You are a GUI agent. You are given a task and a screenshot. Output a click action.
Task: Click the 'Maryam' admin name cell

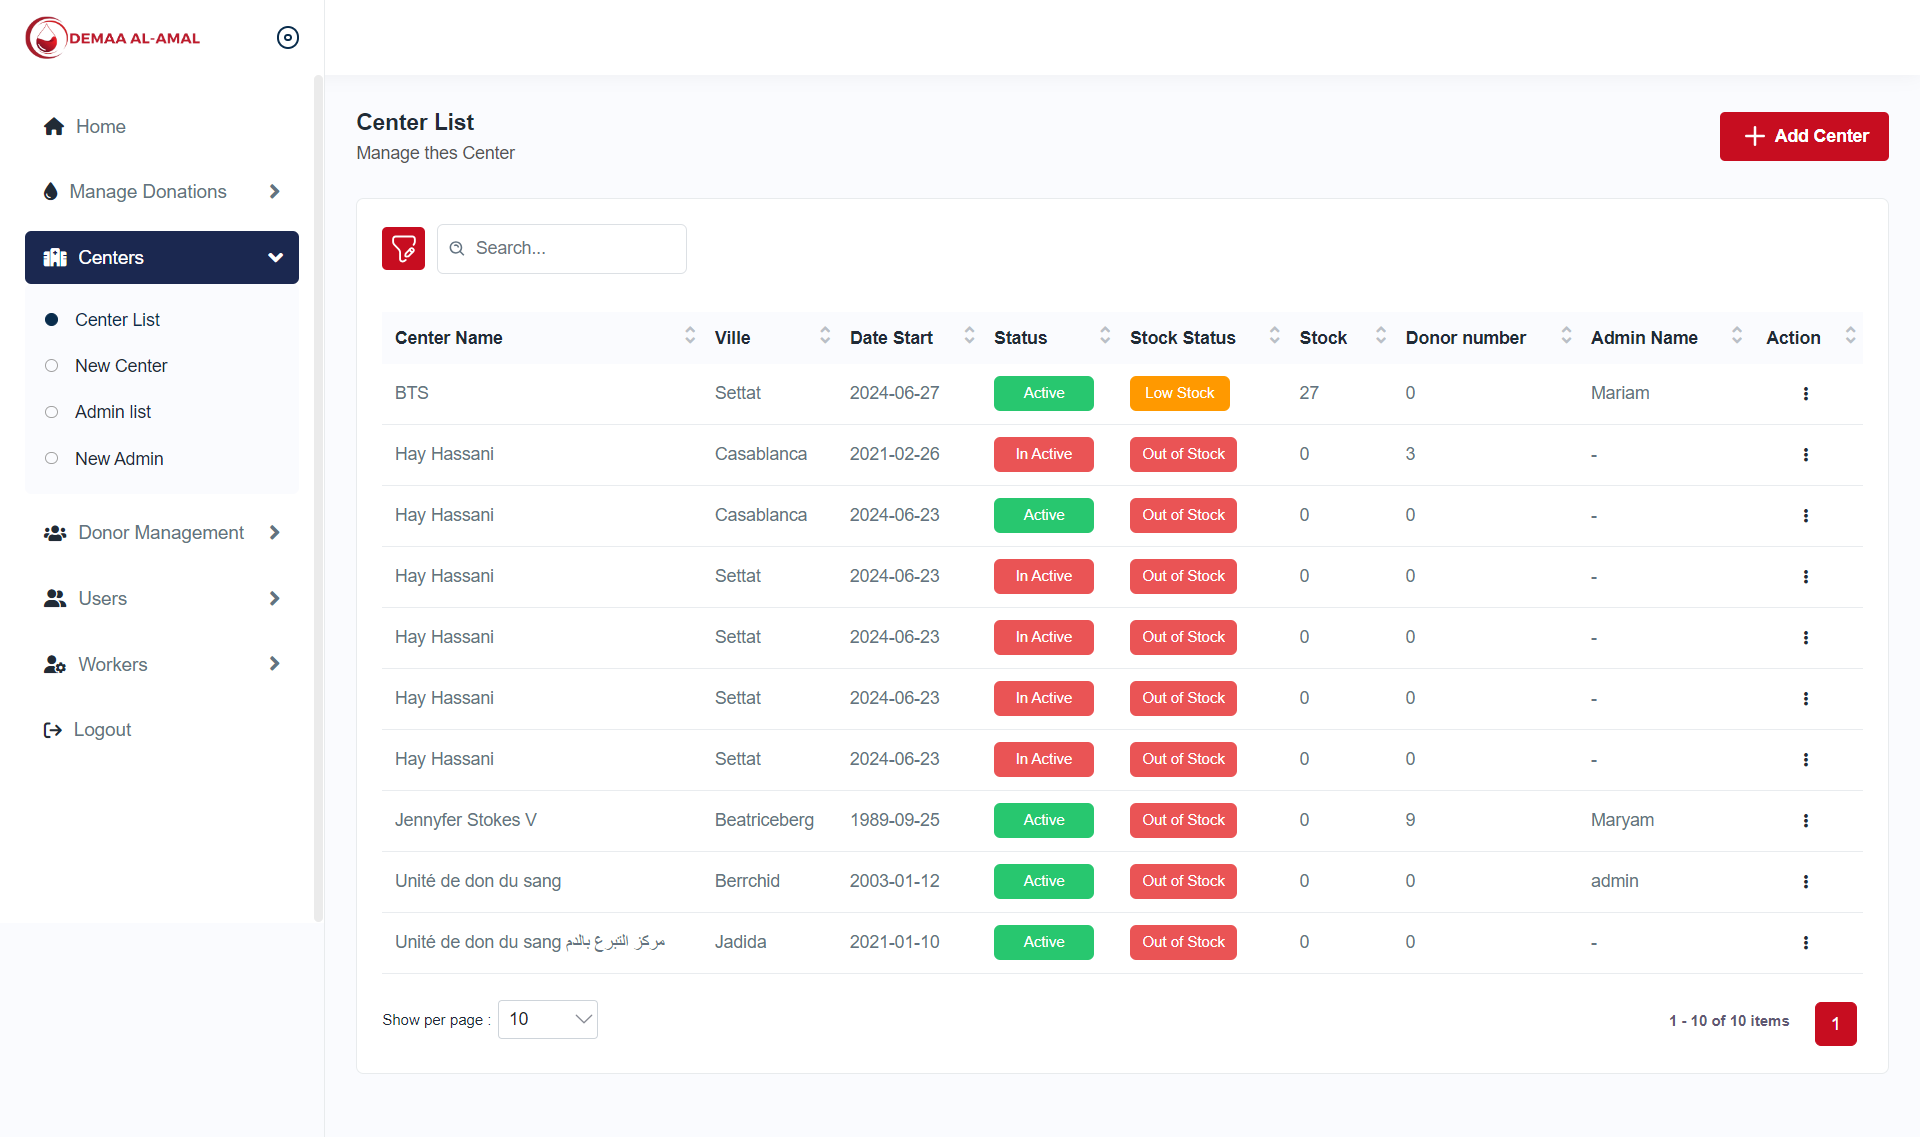[1622, 821]
